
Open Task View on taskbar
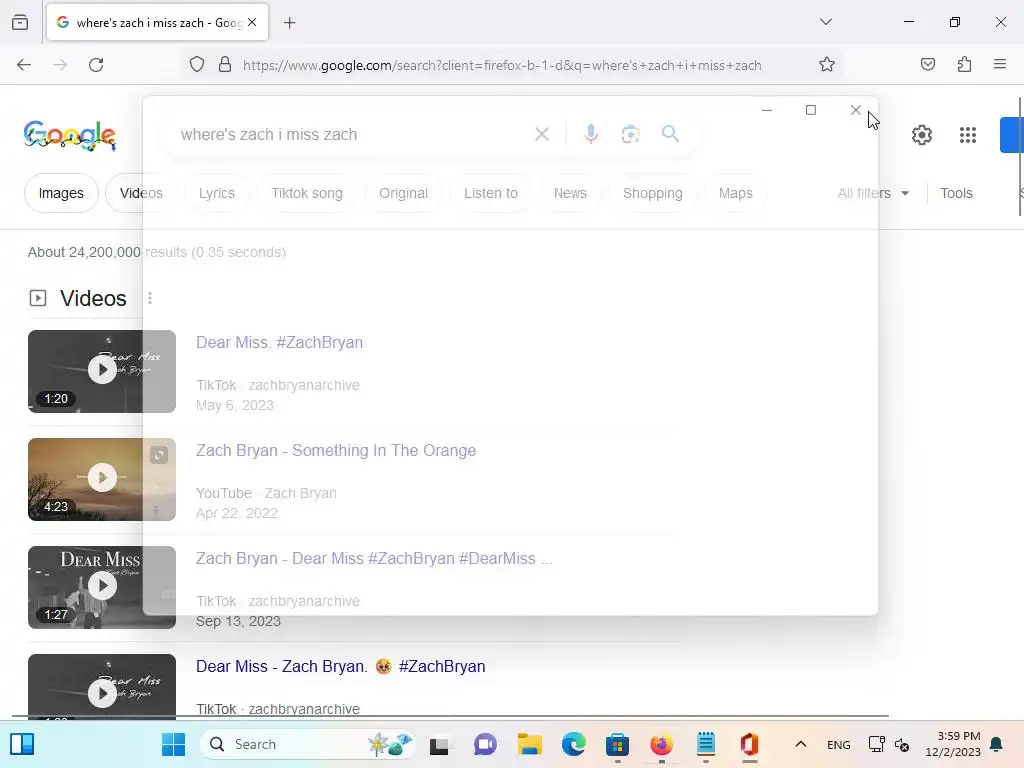[439, 744]
